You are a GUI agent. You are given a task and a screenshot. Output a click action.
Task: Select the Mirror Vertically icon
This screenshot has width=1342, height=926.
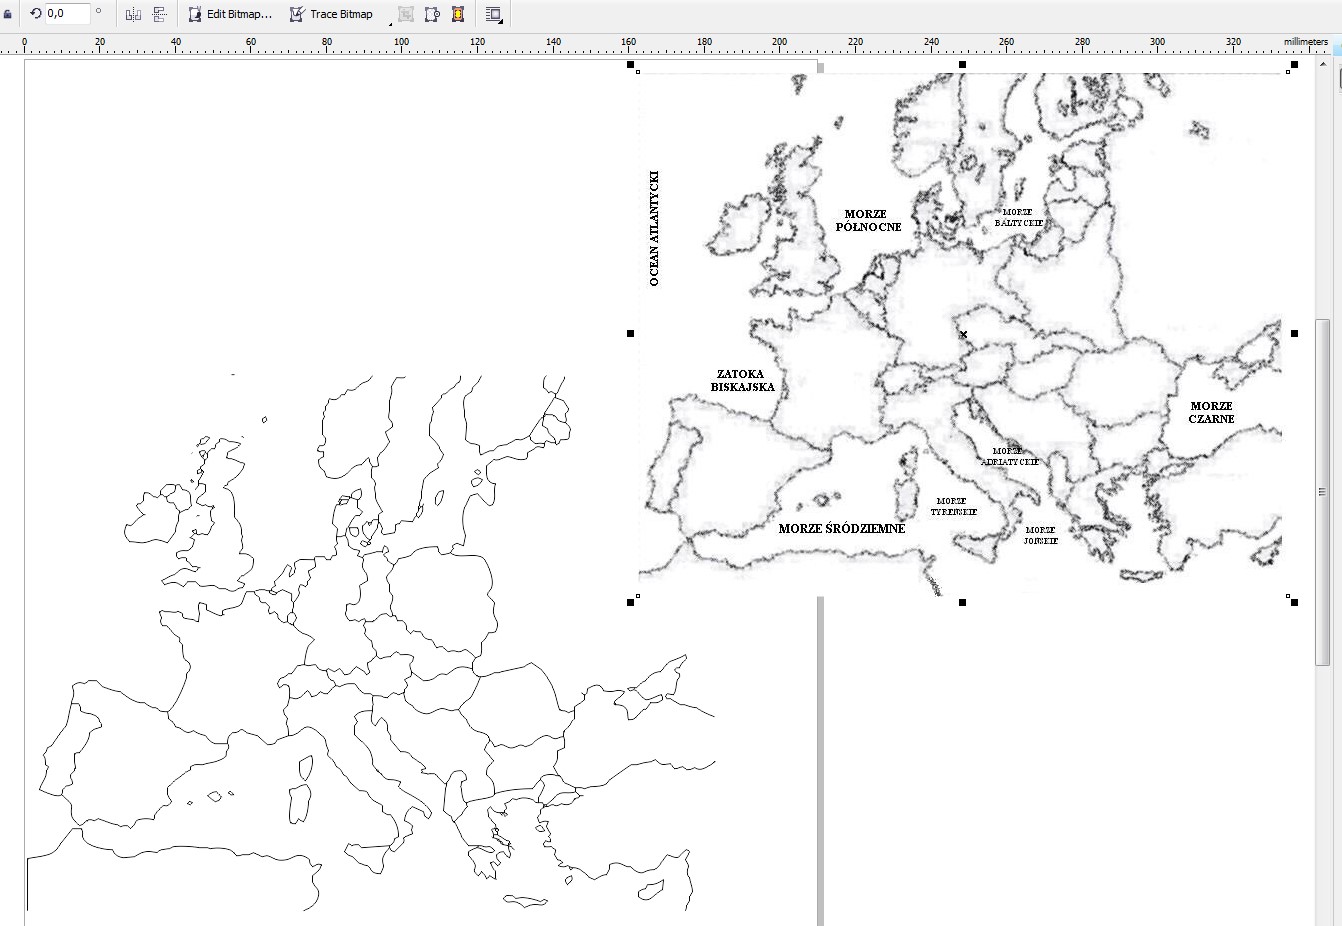click(x=158, y=14)
